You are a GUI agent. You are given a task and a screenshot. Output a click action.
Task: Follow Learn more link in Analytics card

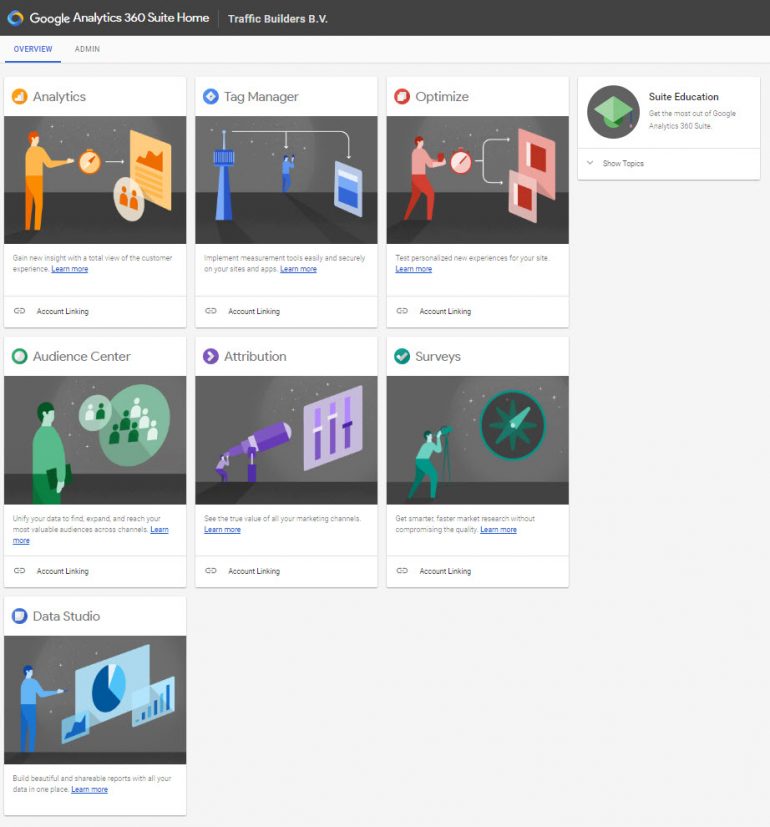coord(70,269)
